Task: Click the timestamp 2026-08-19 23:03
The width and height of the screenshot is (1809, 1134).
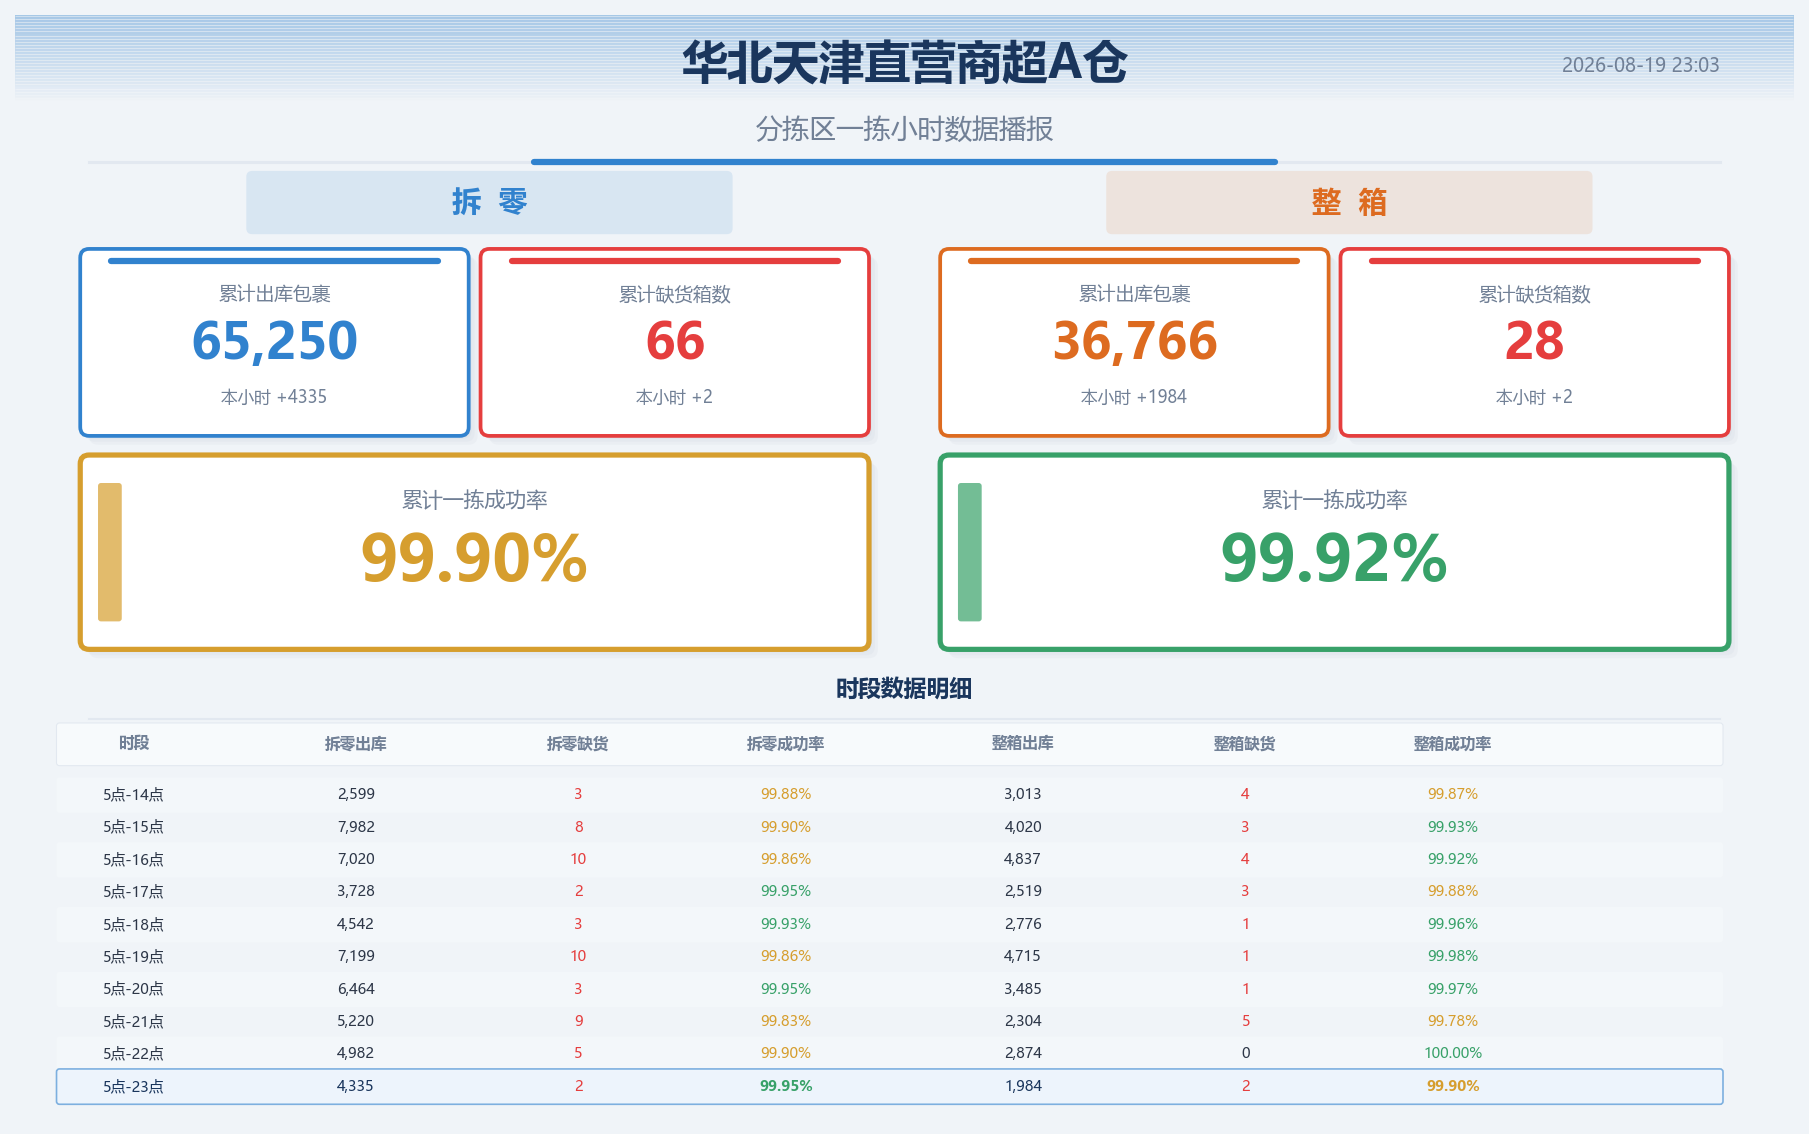Action: [x=1640, y=65]
